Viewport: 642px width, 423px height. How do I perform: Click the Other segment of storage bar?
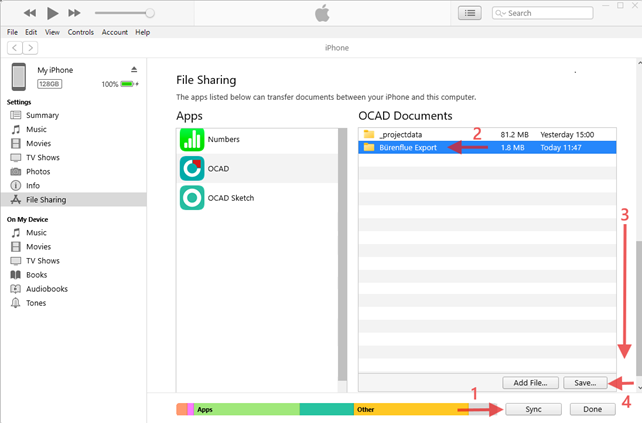[411, 409]
